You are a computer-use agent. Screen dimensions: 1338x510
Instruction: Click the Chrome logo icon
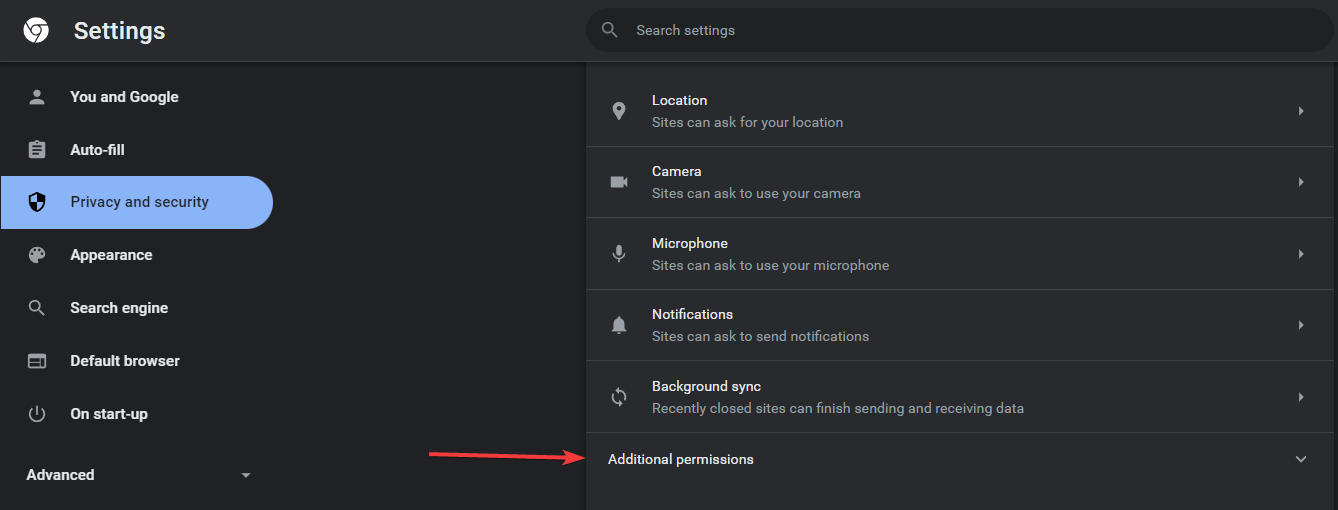[x=36, y=31]
